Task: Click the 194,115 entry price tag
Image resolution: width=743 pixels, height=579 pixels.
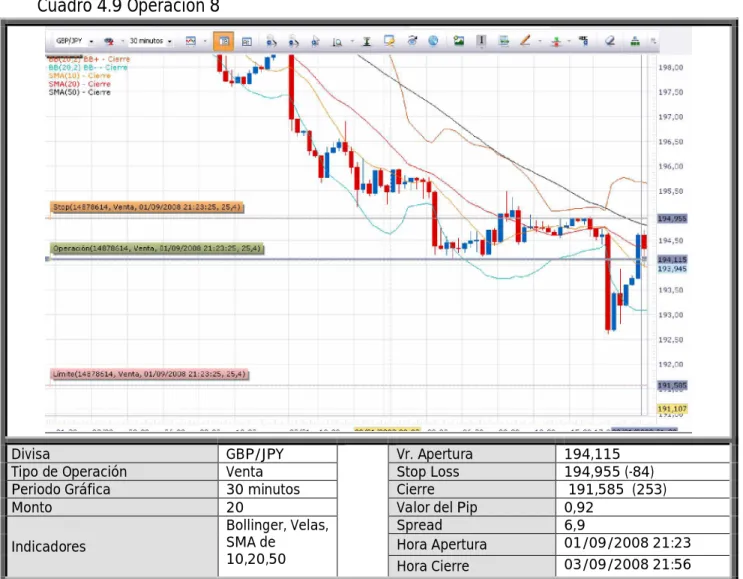Action: tap(672, 260)
